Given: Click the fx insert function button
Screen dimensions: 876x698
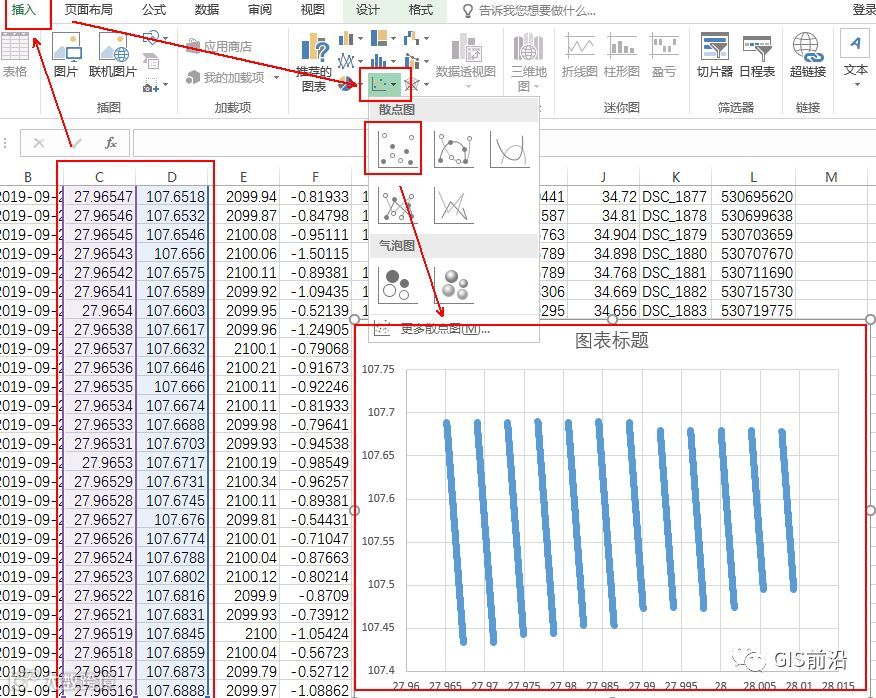Looking at the screenshot, I should pos(111,143).
